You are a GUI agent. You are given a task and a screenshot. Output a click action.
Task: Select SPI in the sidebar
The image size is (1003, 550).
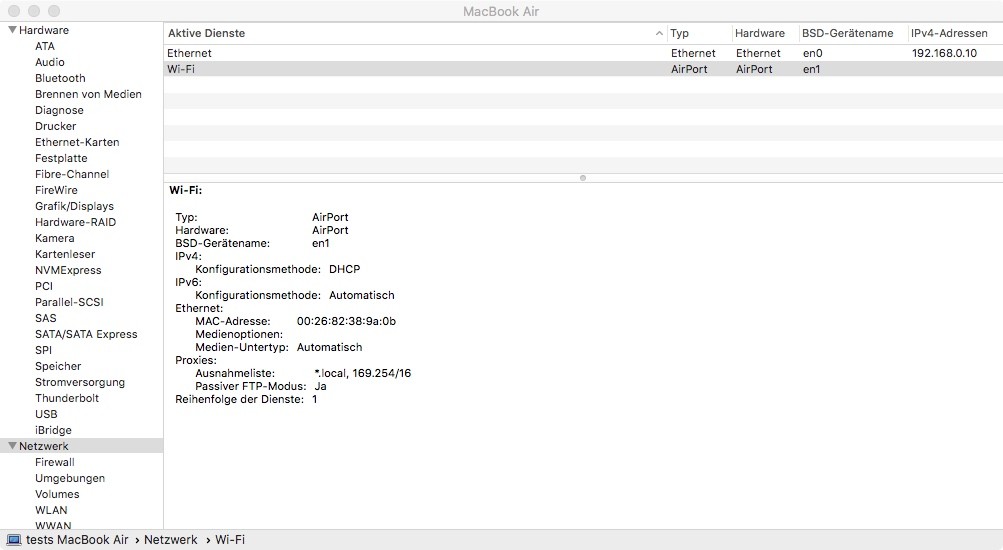pos(43,350)
